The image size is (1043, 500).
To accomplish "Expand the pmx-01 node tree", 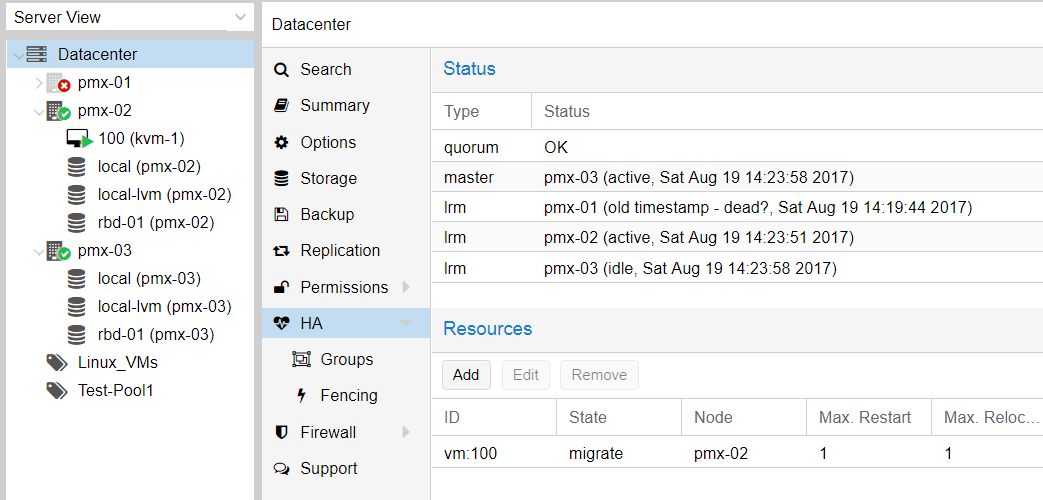I will coord(39,83).
